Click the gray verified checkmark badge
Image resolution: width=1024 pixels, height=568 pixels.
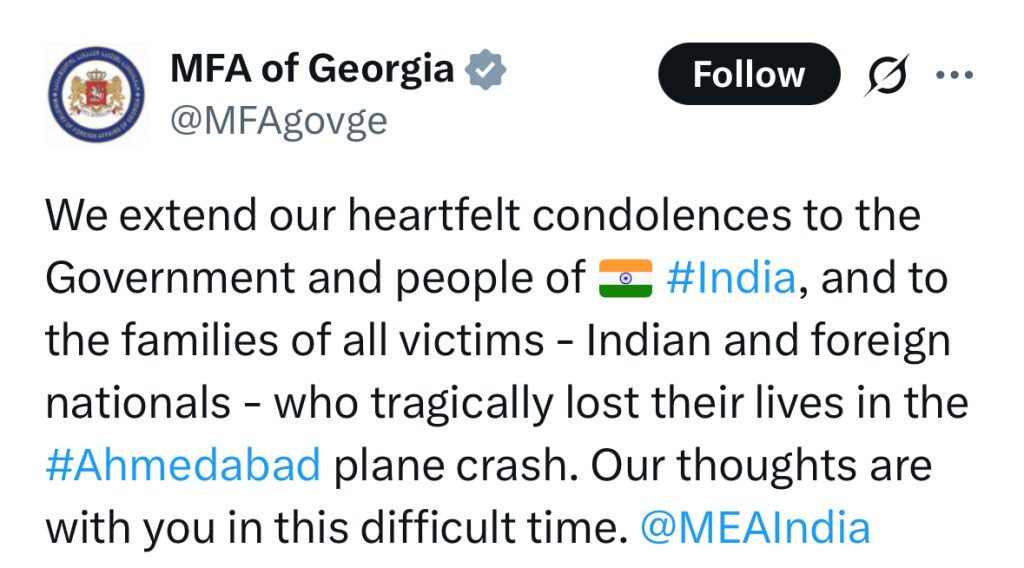click(485, 69)
